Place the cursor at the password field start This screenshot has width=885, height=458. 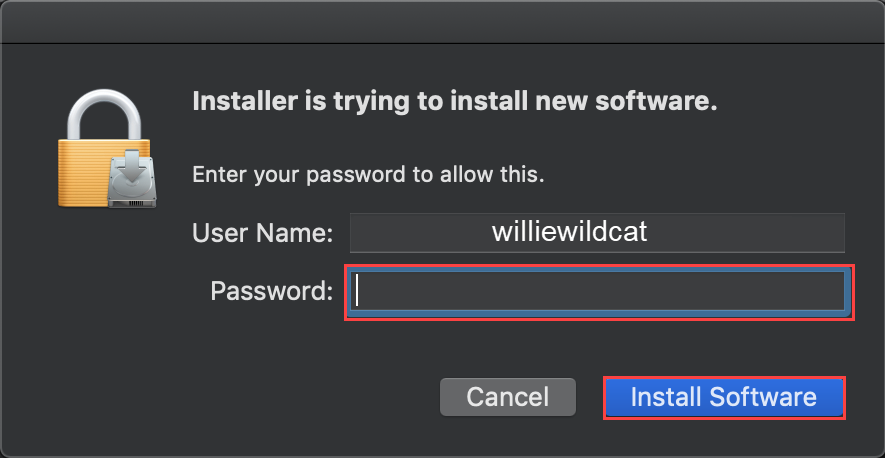[360, 293]
